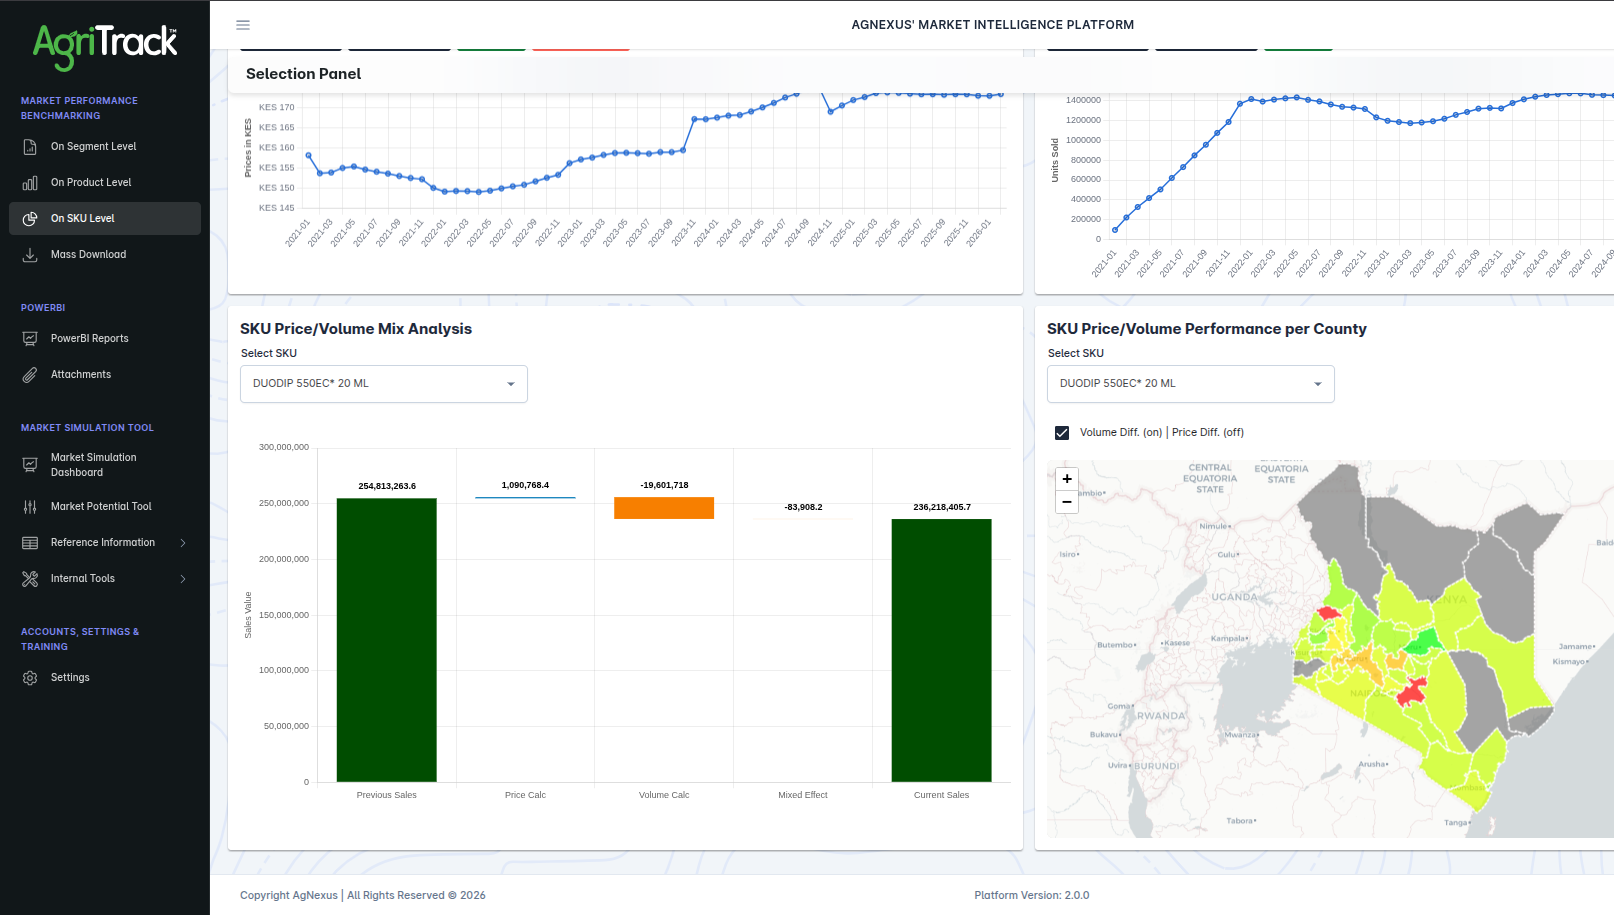
Task: Click the Previous Sales axis label
Action: (387, 795)
